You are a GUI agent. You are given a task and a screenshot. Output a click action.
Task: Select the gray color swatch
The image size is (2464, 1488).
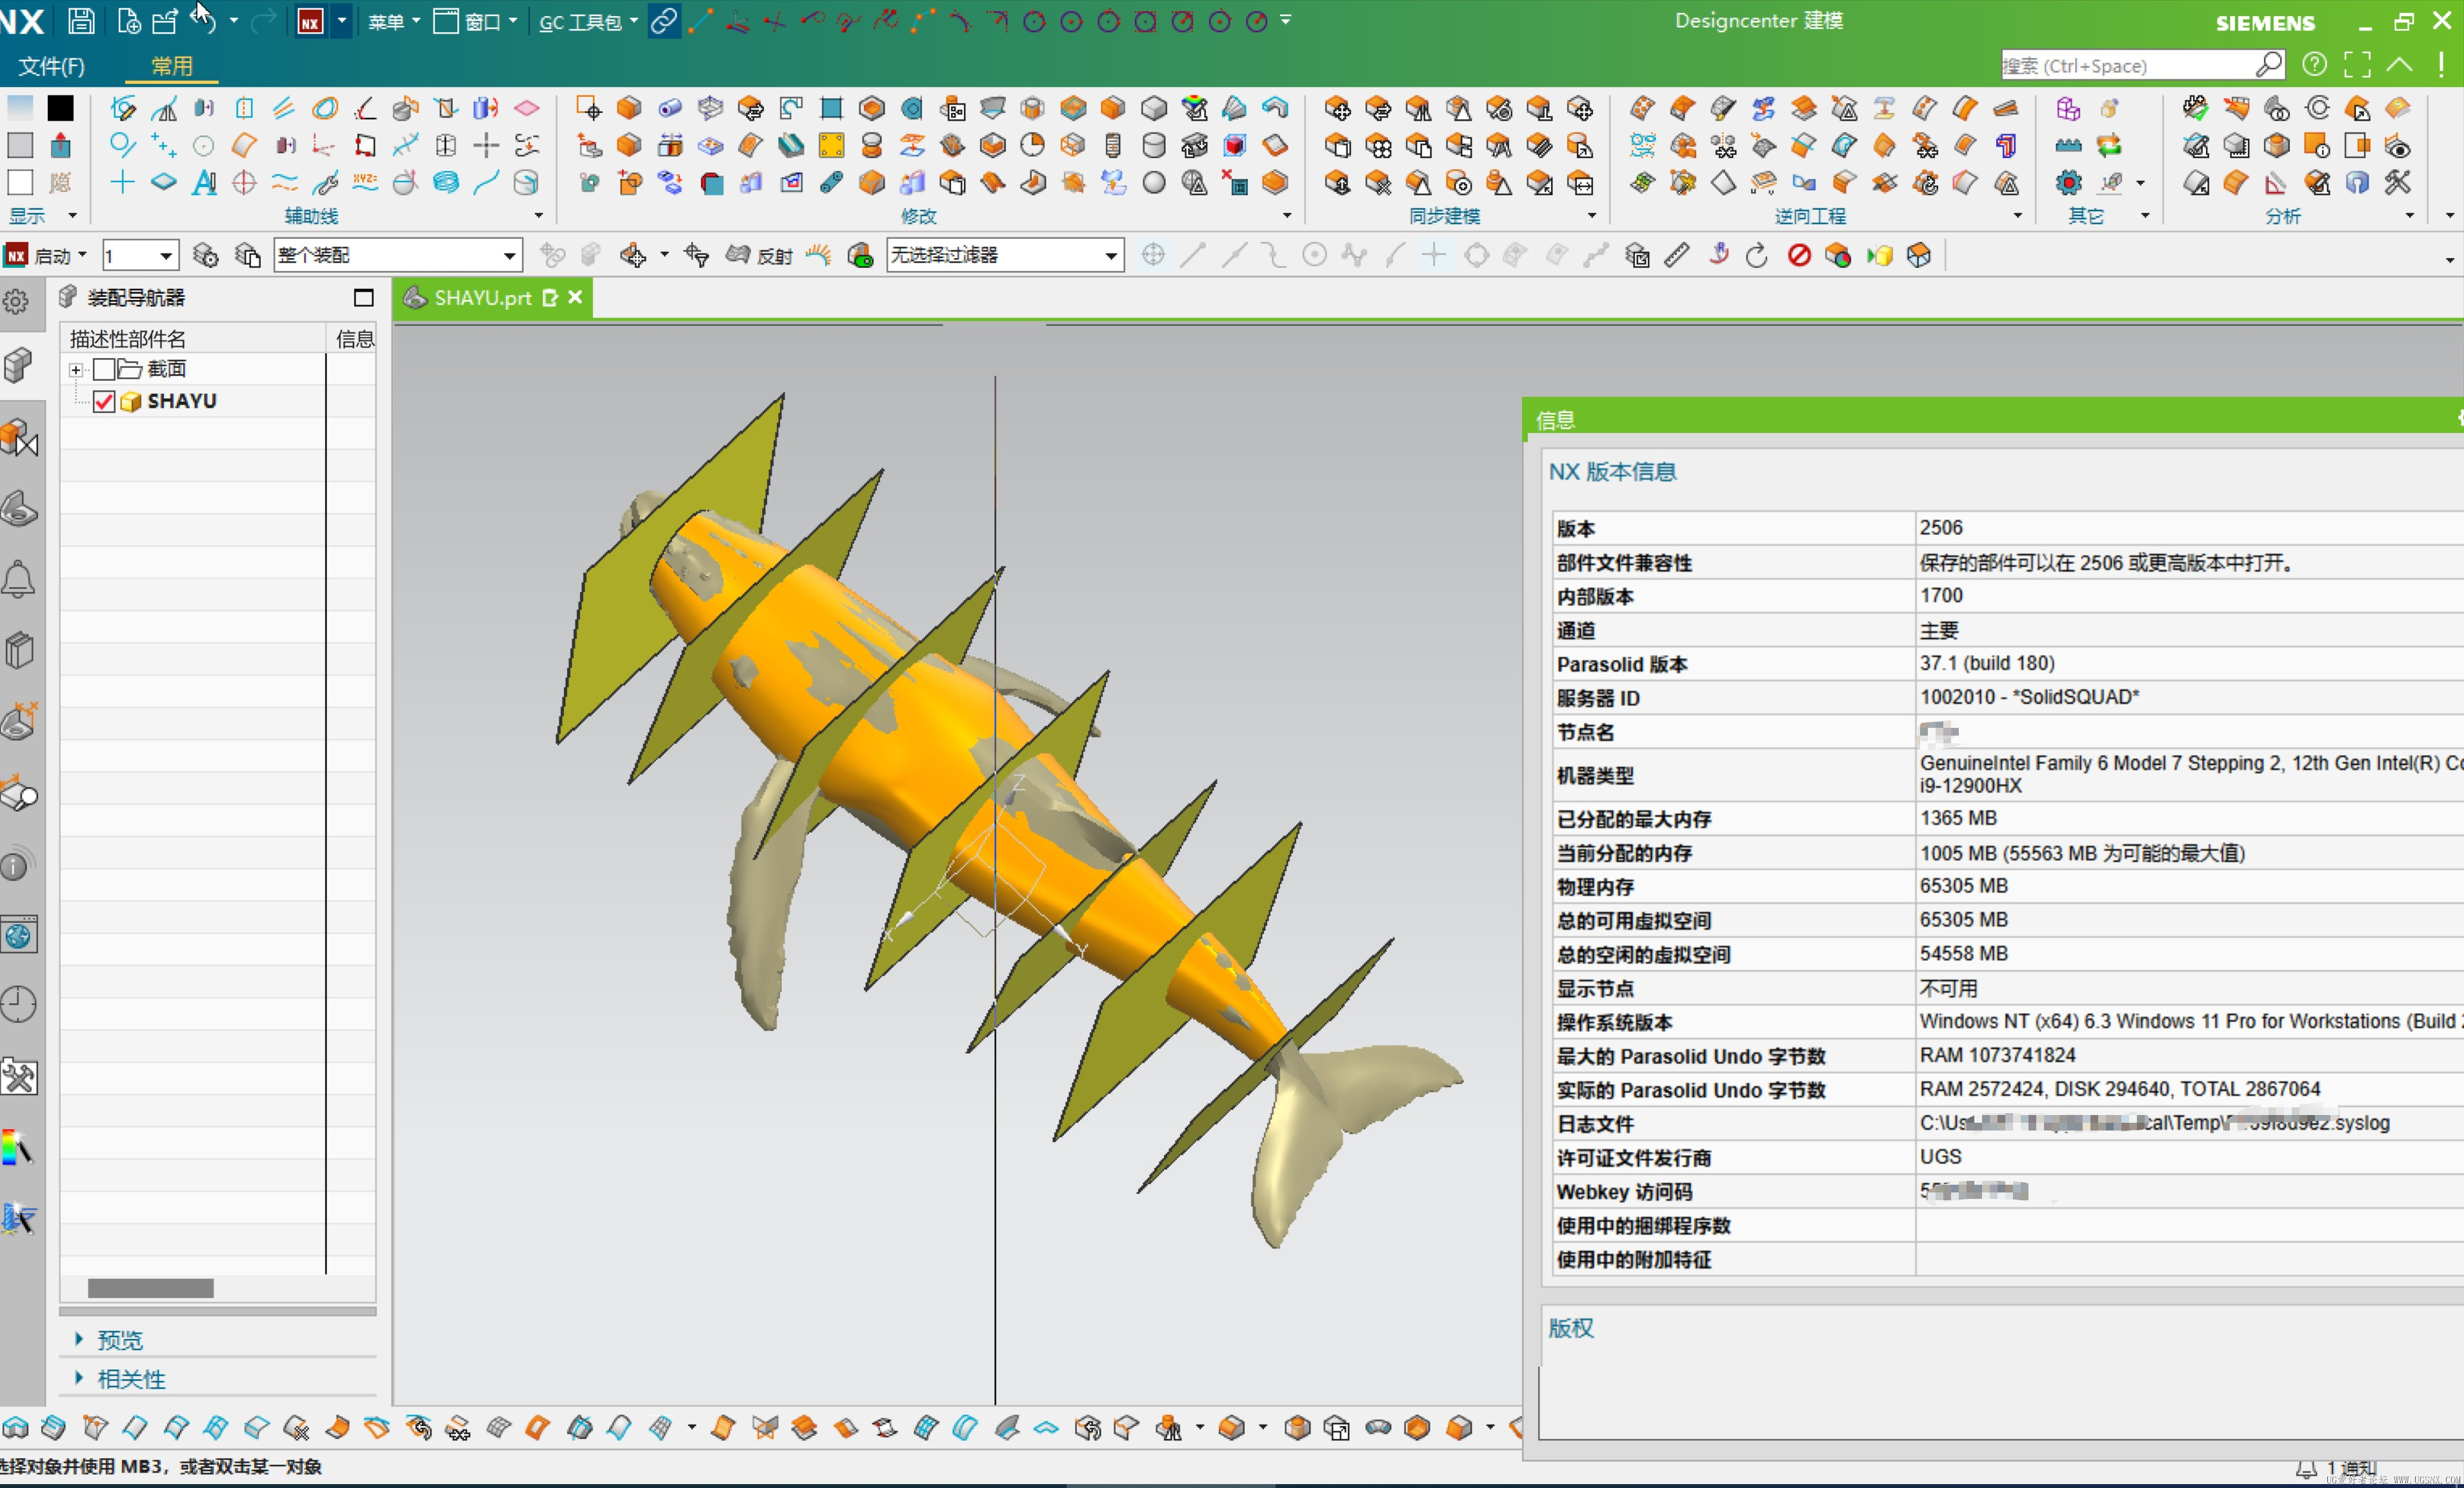click(21, 146)
